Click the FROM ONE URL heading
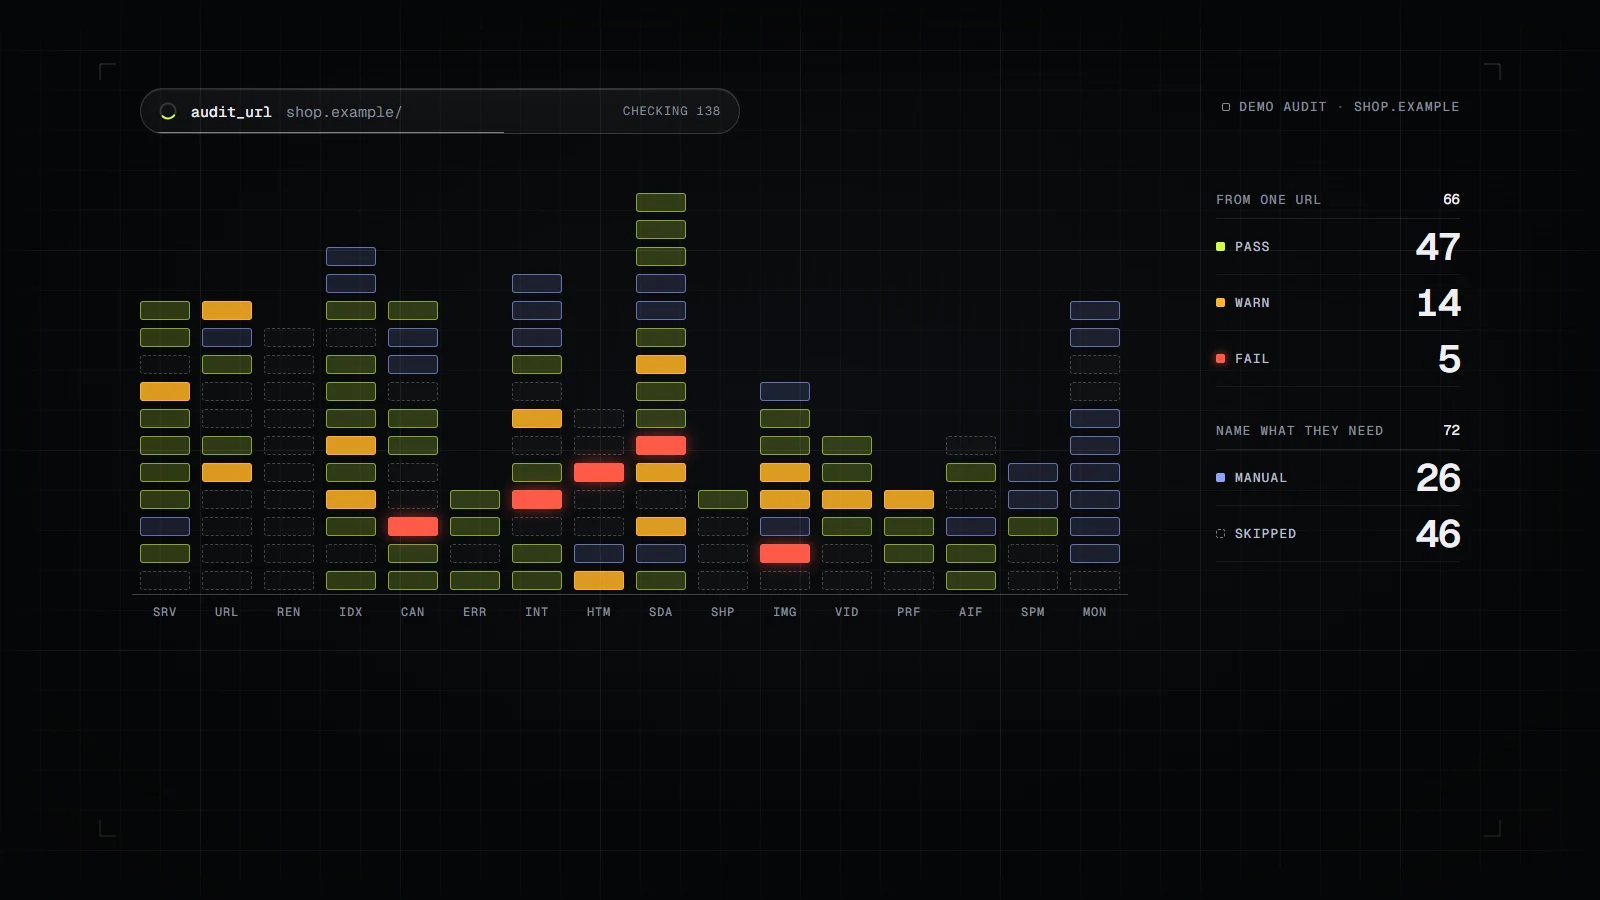Viewport: 1600px width, 900px height. click(1268, 200)
